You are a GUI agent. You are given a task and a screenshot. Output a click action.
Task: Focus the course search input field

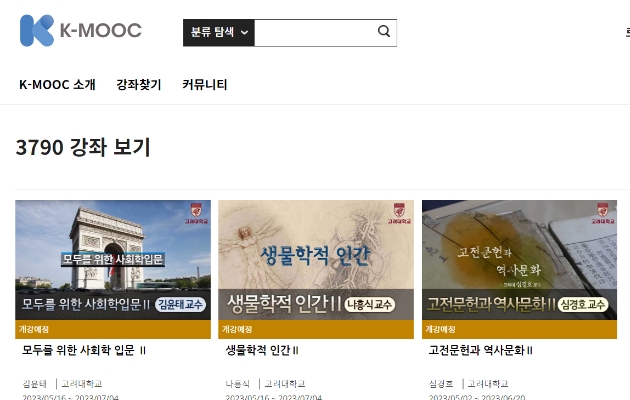click(x=315, y=33)
